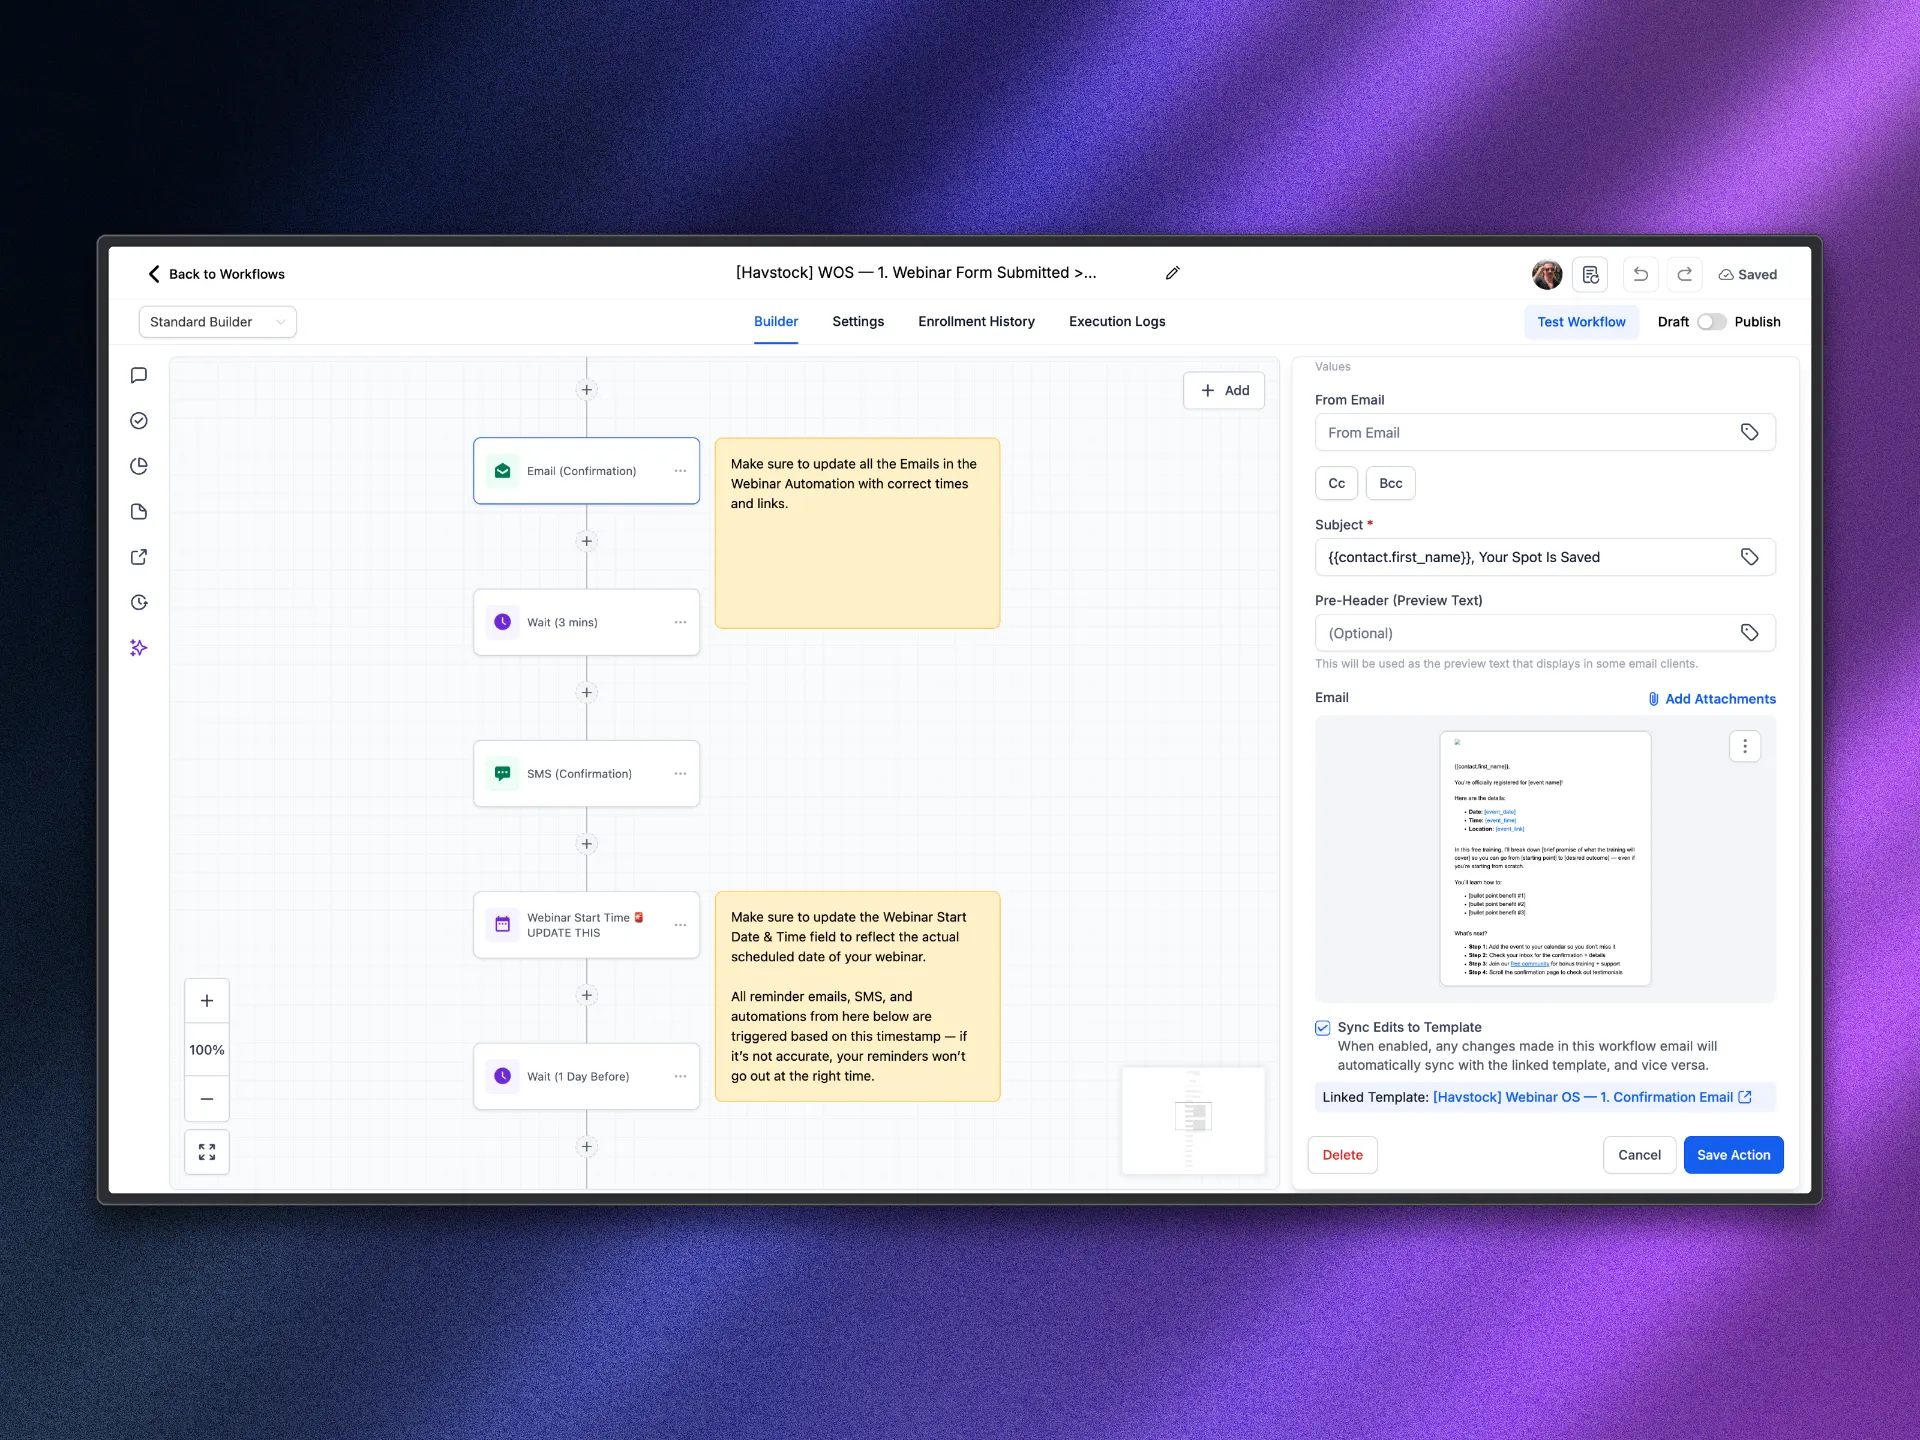Click the workflow notes icon beside avatar
The image size is (1920, 1440).
coord(1590,274)
